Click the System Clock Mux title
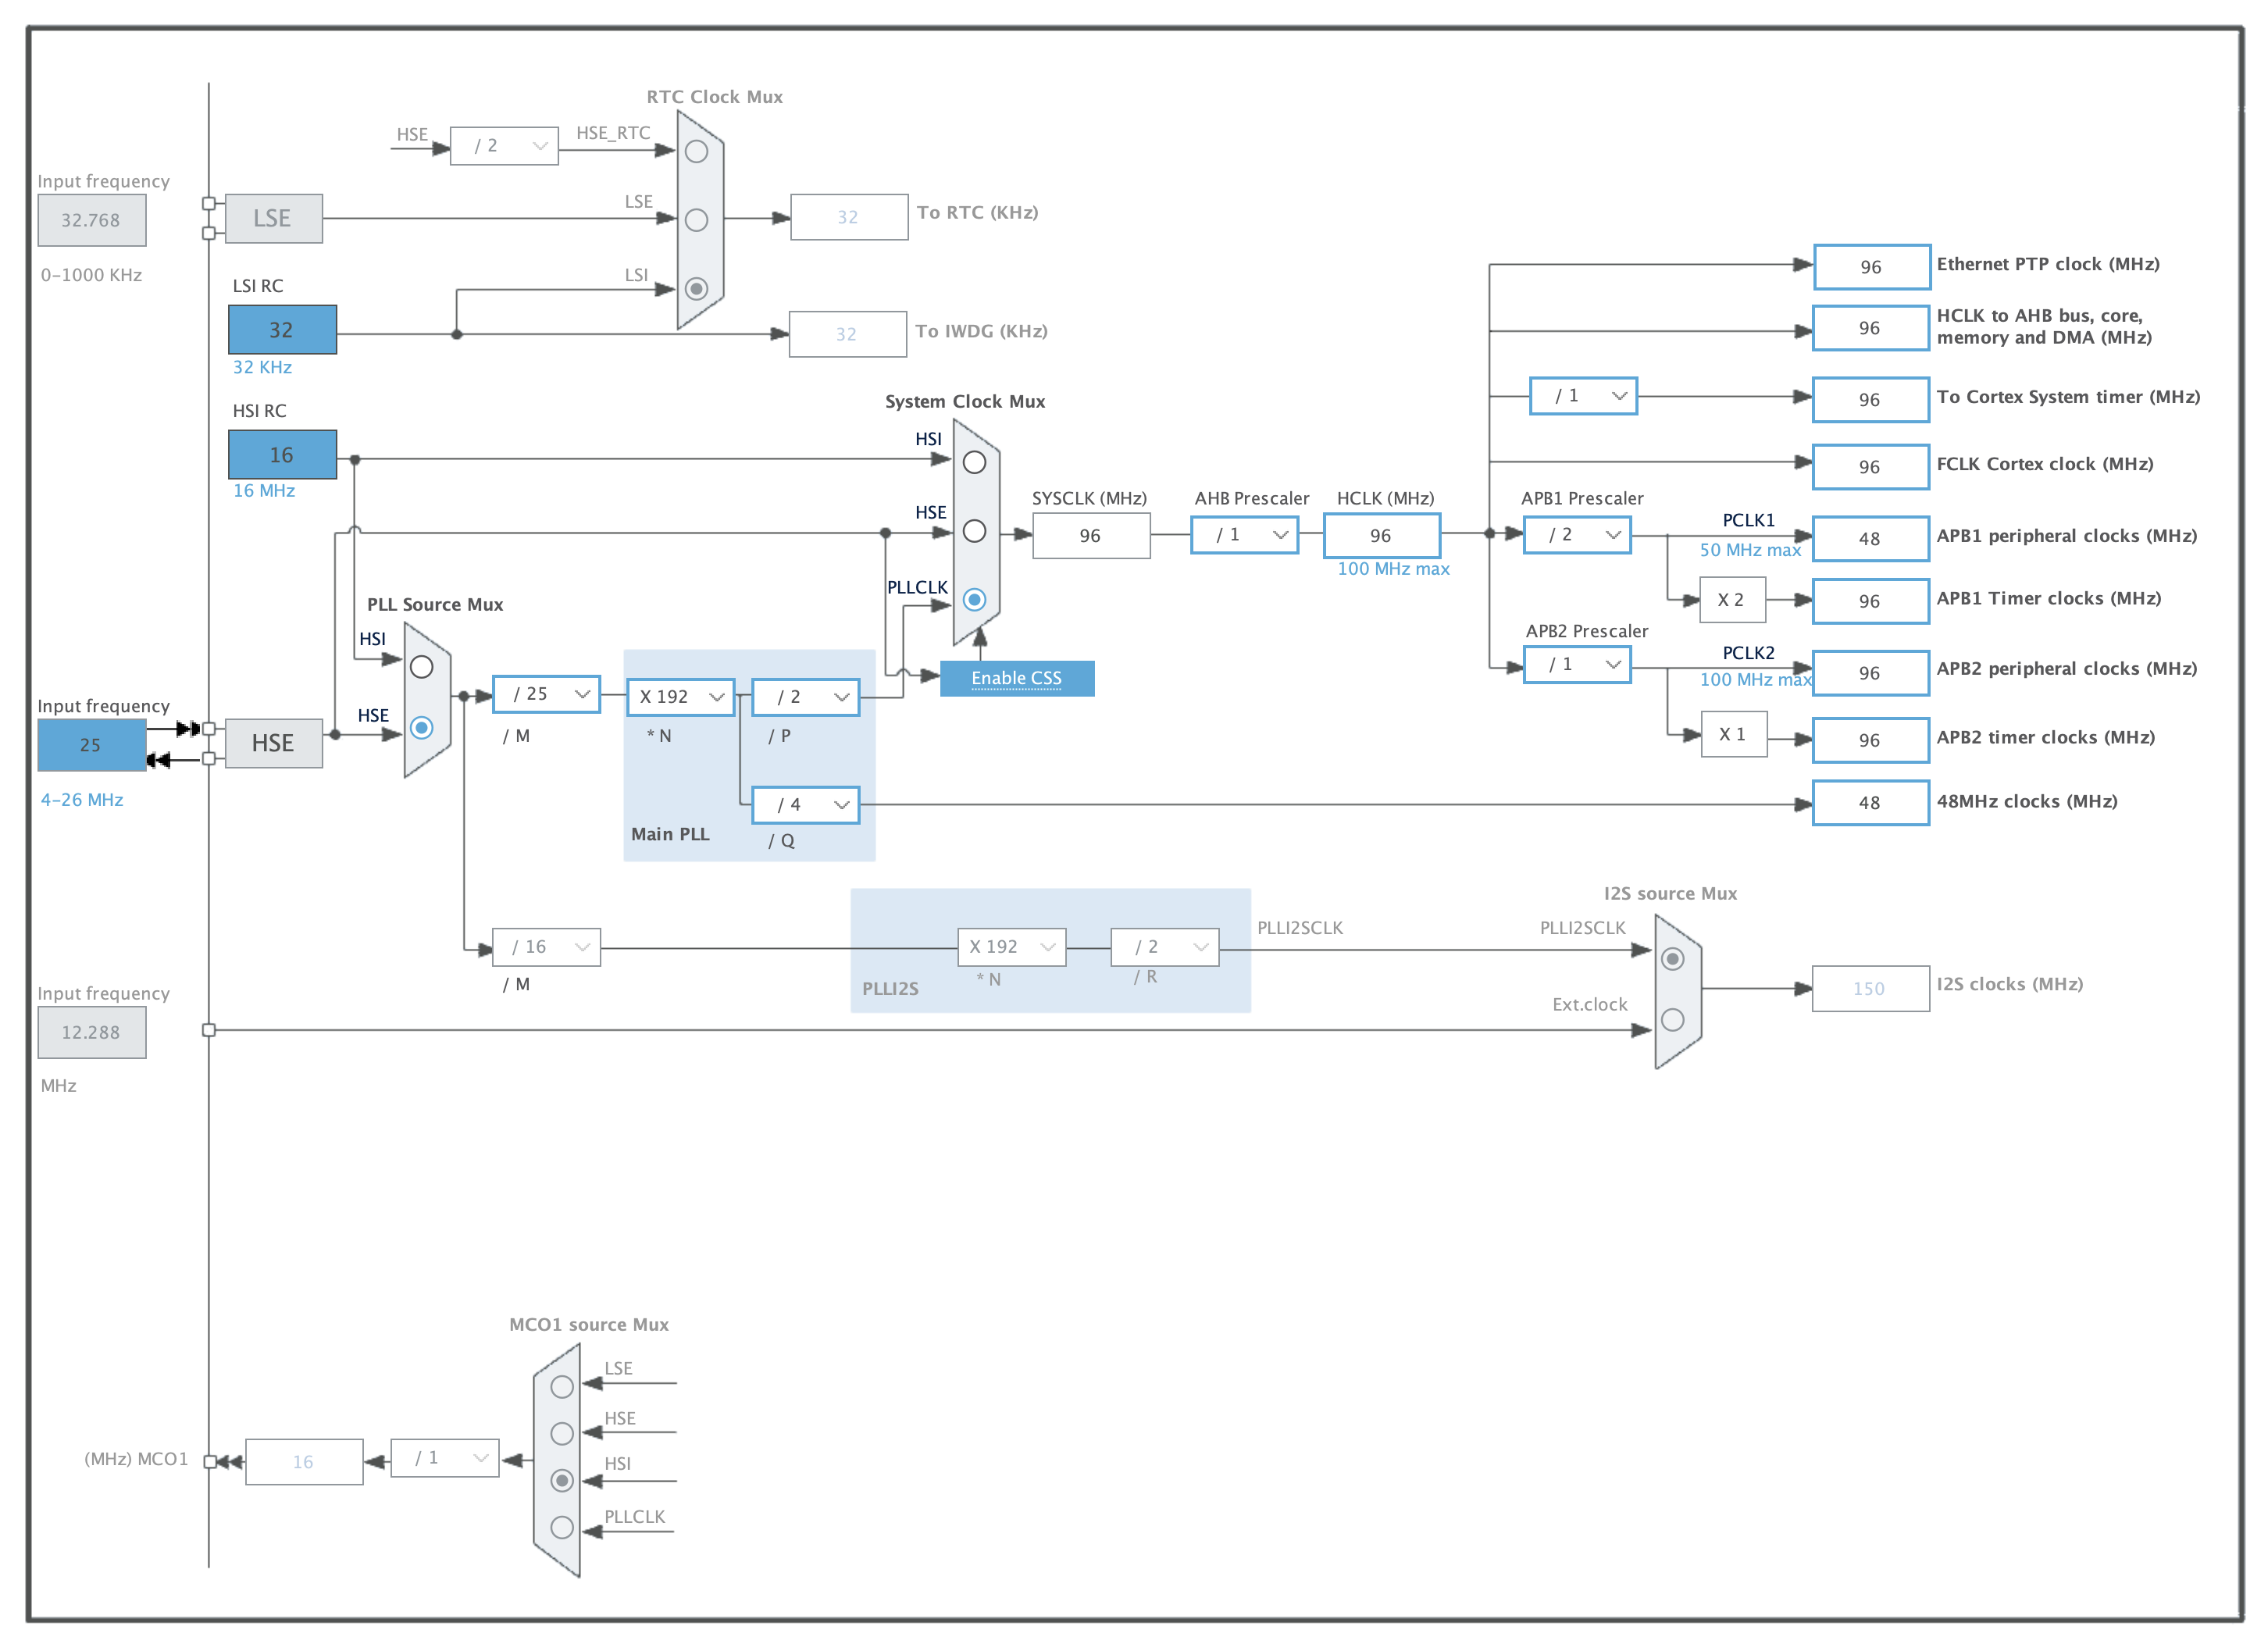 pyautogui.click(x=965, y=402)
